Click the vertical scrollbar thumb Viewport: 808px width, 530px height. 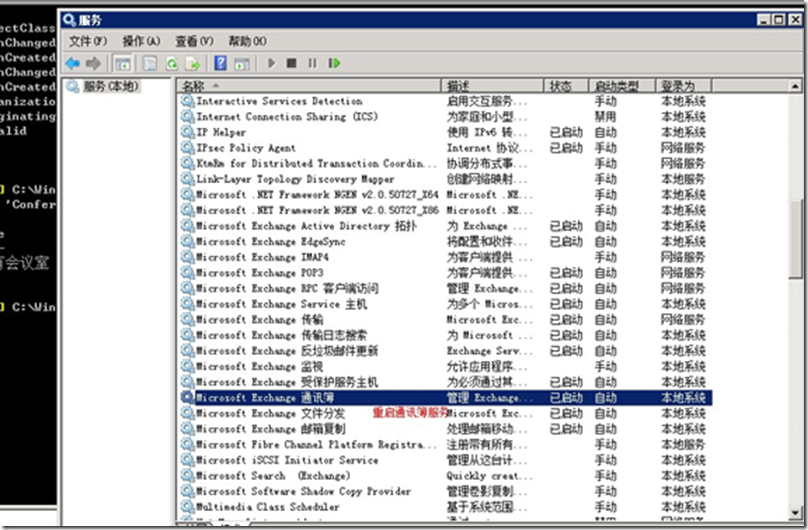[795, 239]
